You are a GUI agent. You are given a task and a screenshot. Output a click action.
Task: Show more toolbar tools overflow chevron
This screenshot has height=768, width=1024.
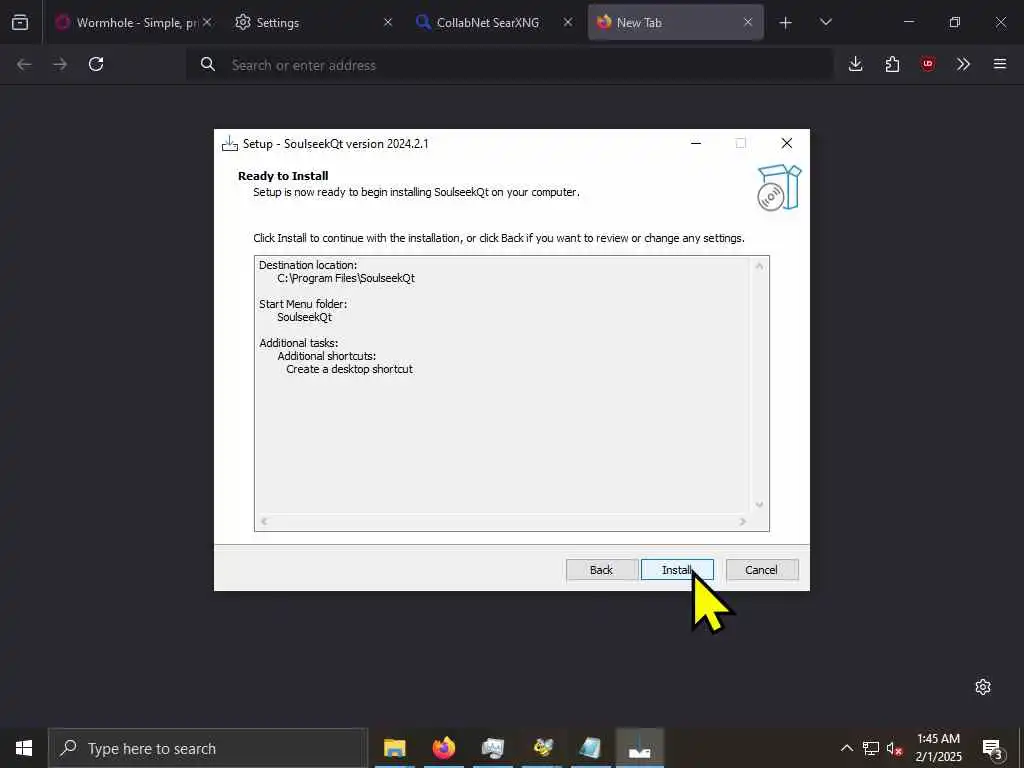coord(963,64)
